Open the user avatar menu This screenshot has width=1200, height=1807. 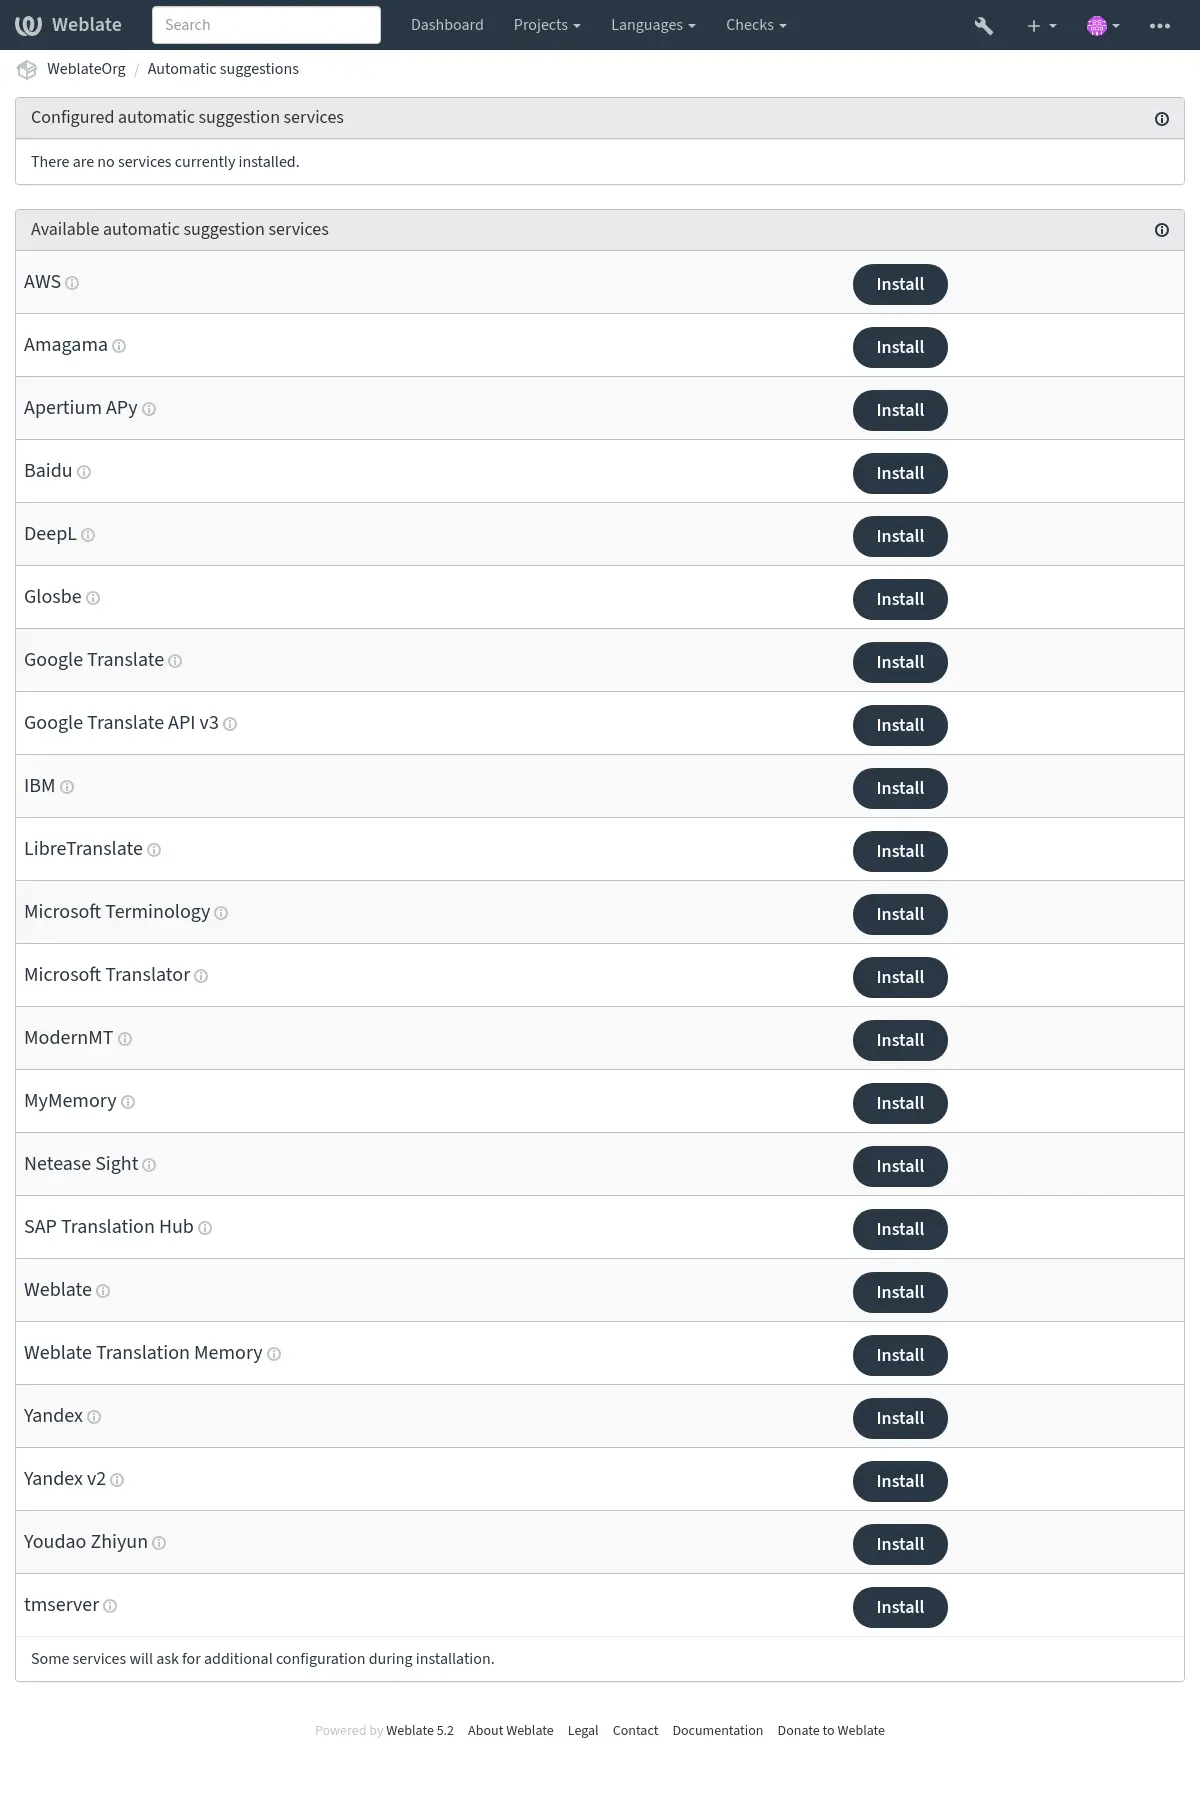tap(1103, 26)
